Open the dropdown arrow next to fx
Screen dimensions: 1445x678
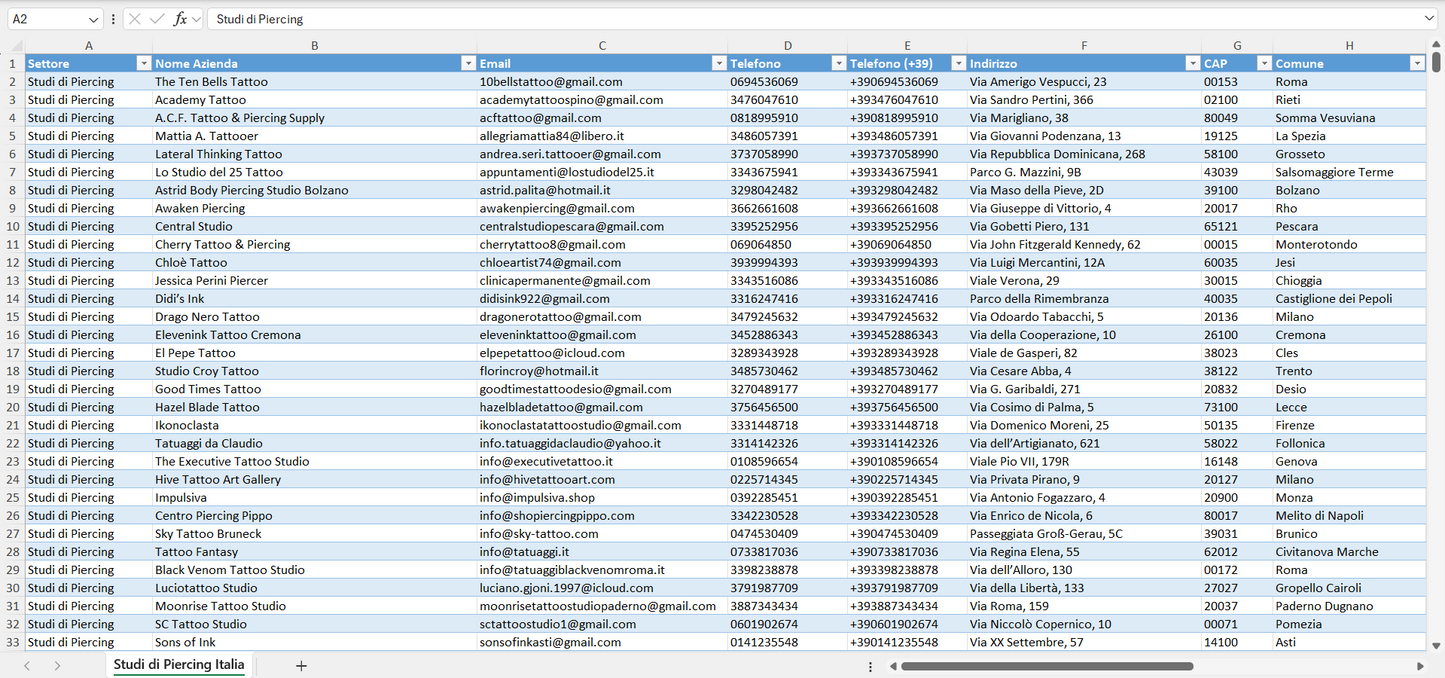[197, 19]
